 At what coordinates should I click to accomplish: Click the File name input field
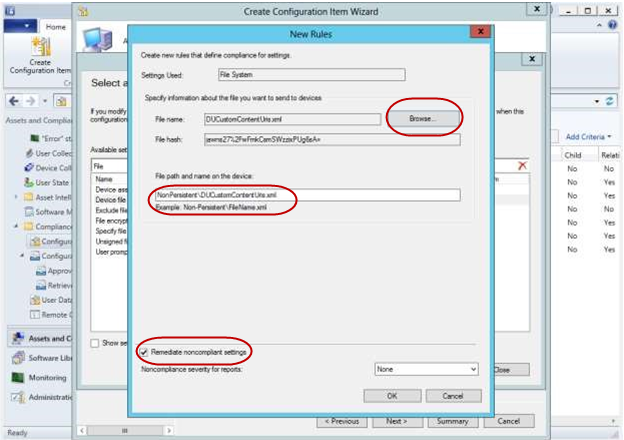(x=292, y=119)
